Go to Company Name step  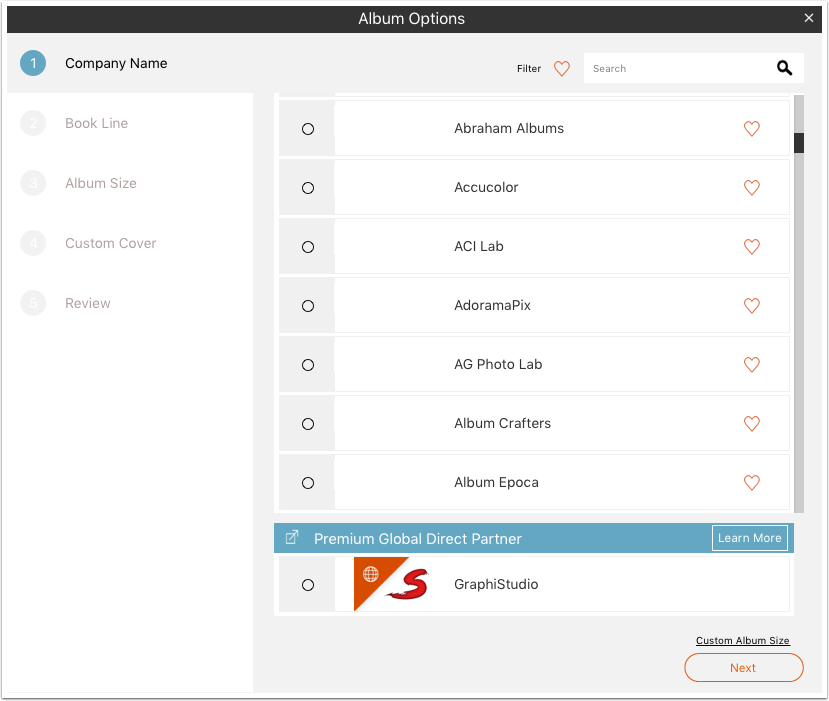click(x=116, y=63)
